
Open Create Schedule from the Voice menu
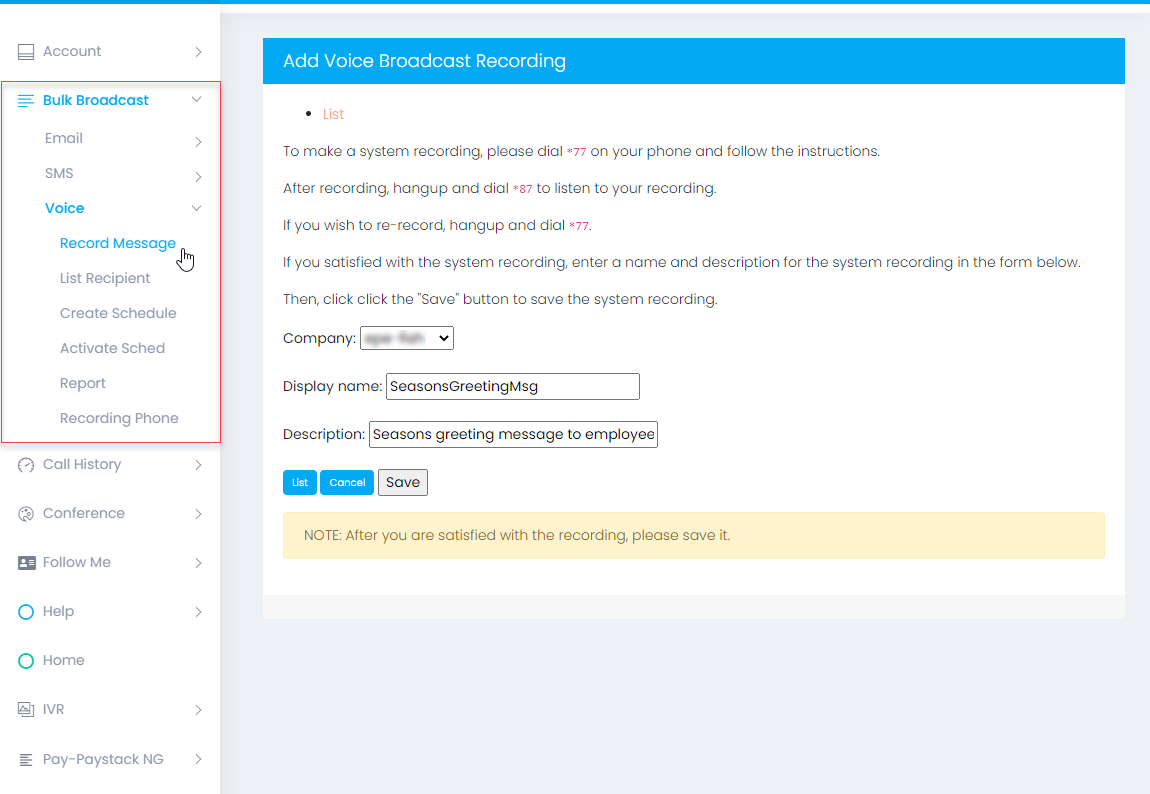coord(118,312)
